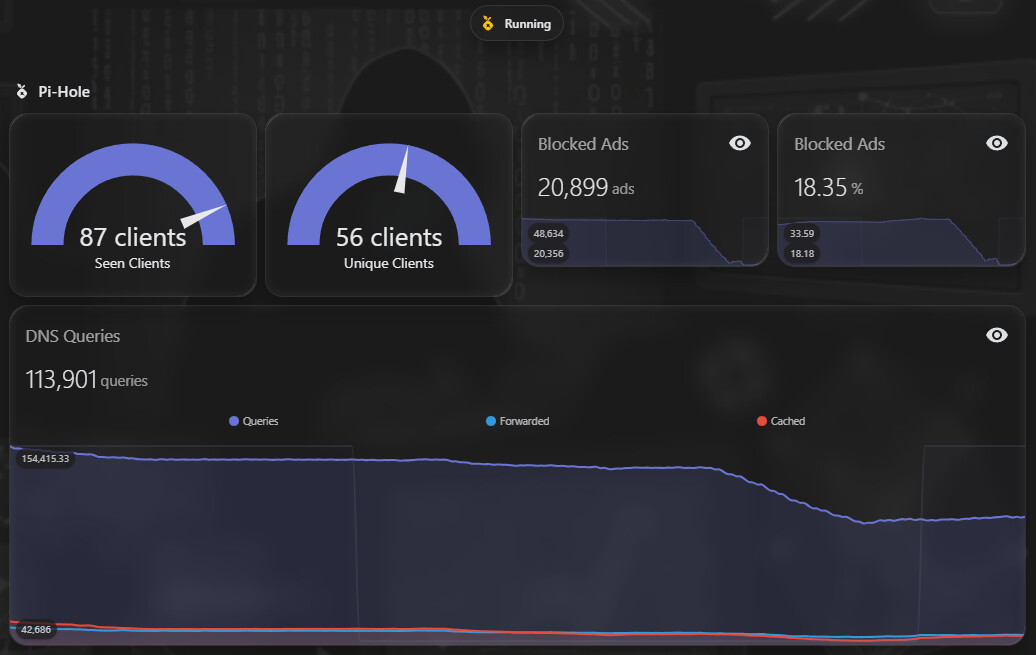Click the blue Forwarded legend dot
The width and height of the screenshot is (1036, 655).
tap(491, 421)
